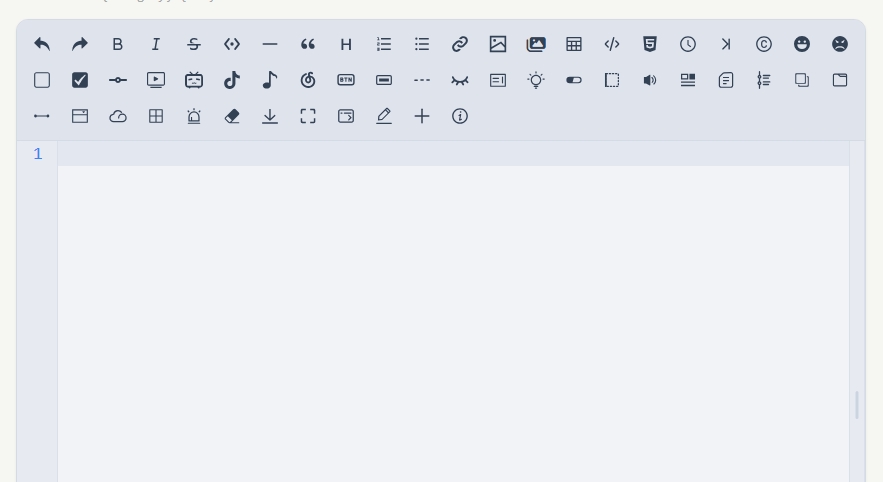Insert a dashed line with the dashes icon
The image size is (883, 482).
[422, 80]
